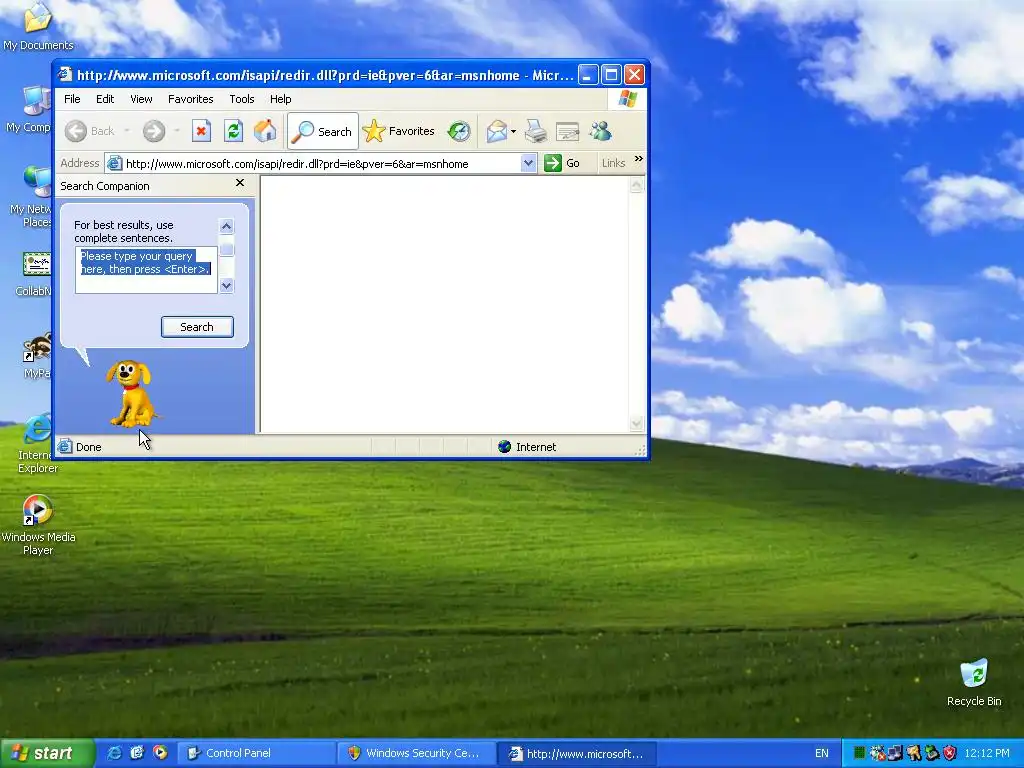The height and width of the screenshot is (768, 1024).
Task: Select the Recycle Bin desktop icon
Action: pyautogui.click(x=974, y=682)
